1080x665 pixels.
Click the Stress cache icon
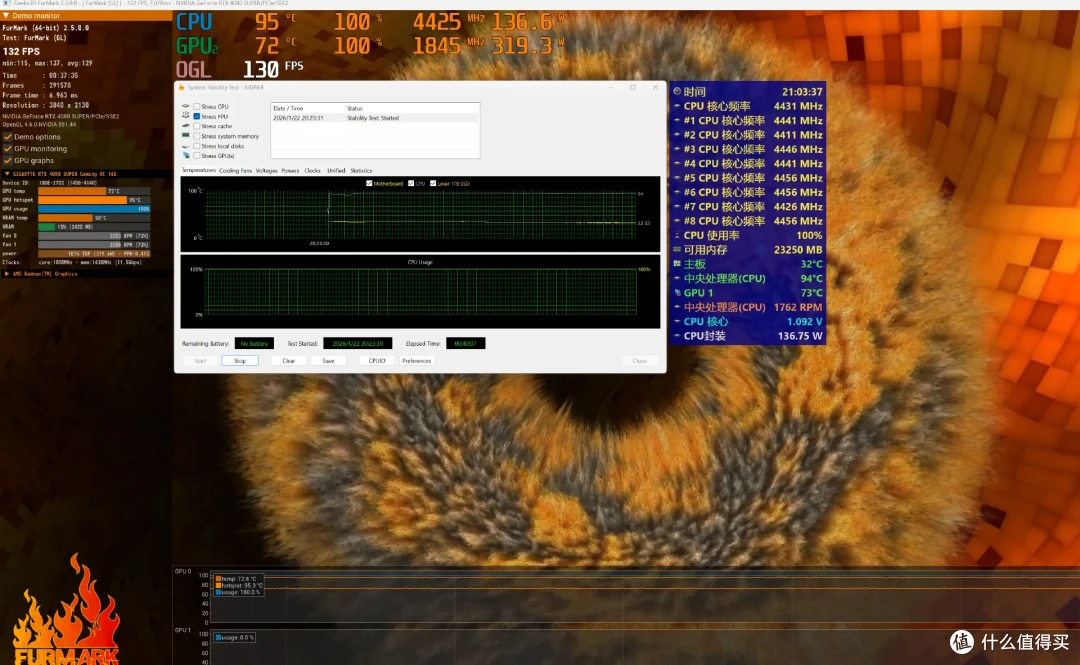(x=186, y=126)
